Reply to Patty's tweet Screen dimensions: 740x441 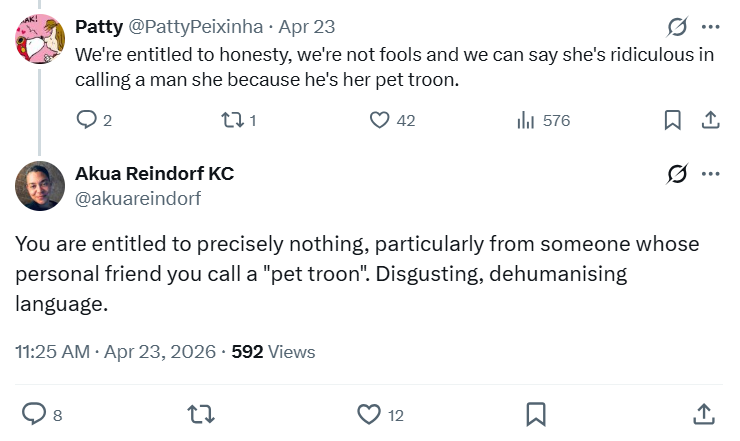click(88, 120)
